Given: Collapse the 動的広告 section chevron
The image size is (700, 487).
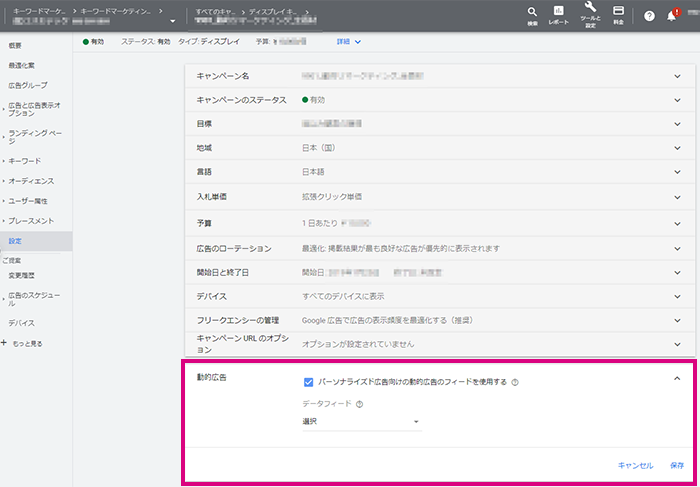Looking at the screenshot, I should 677,379.
